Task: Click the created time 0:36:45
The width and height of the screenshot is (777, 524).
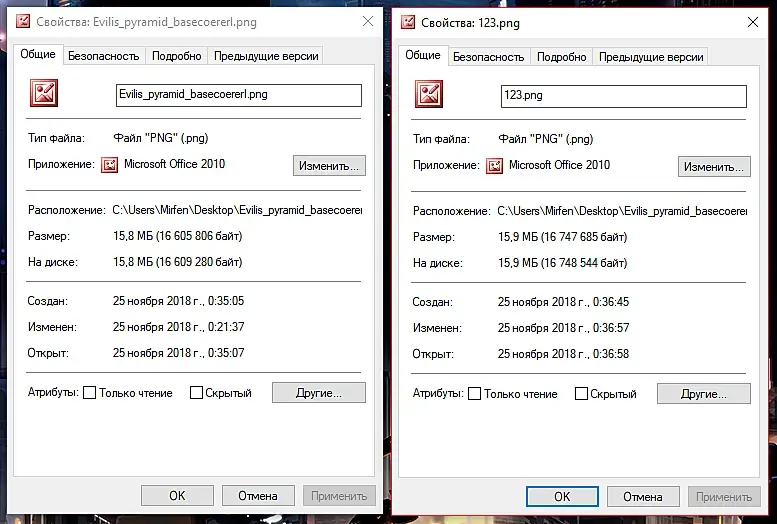Action: pos(611,302)
